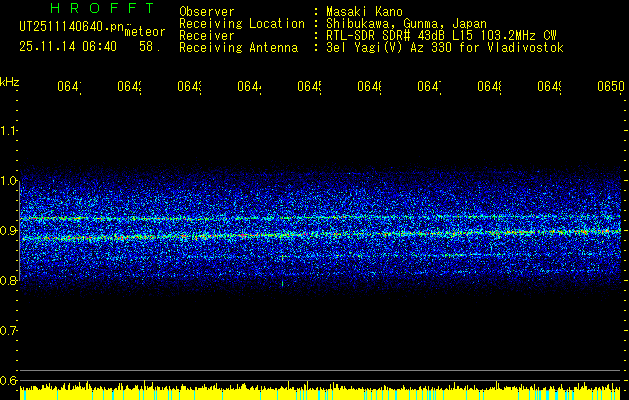Click the 3el Yagi antenna description
Viewport: 629px width, 400px height.
pyautogui.click(x=445, y=48)
